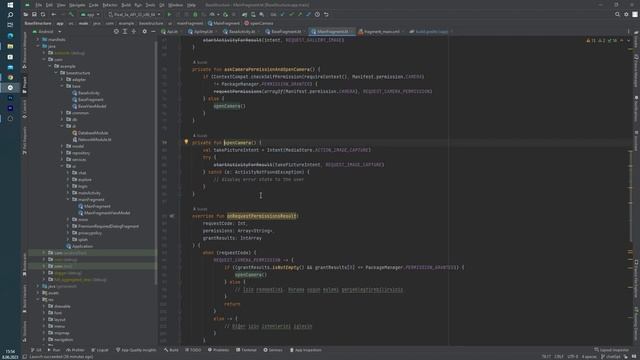640x360 pixels.
Task: Click the Debug app bug icon in toolbar
Action: pyautogui.click(x=195, y=14)
